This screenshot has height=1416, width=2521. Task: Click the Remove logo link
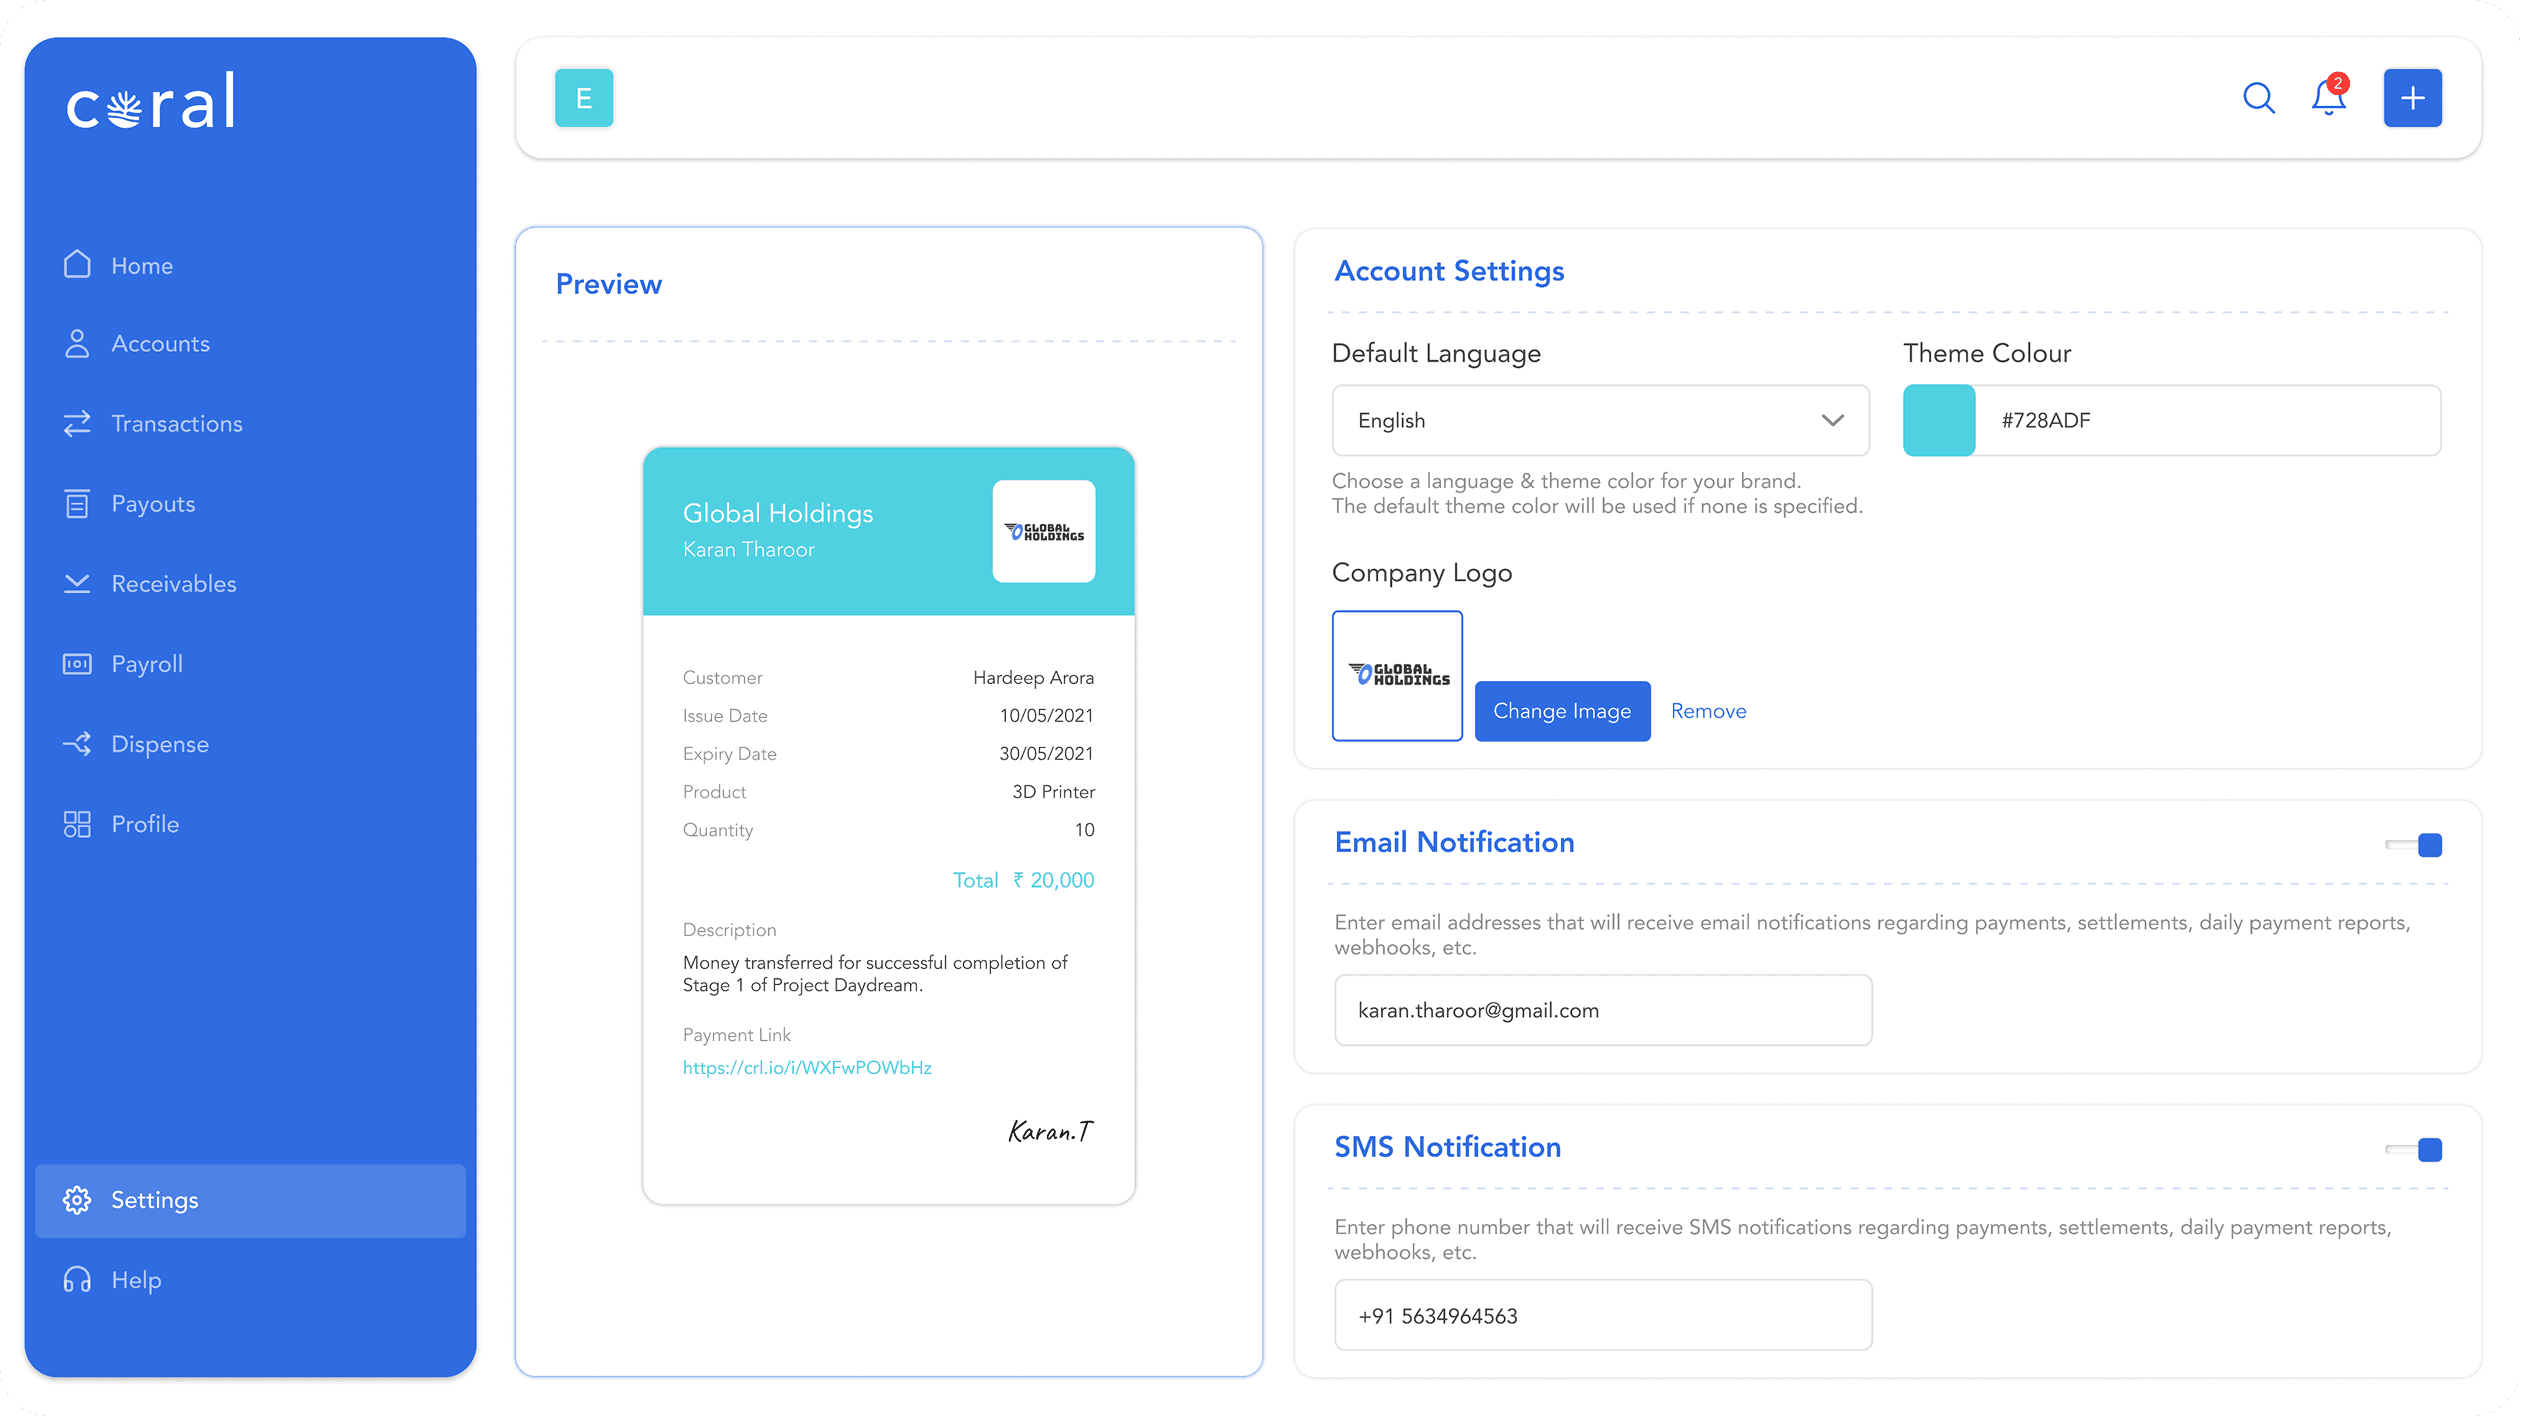coord(1708,711)
